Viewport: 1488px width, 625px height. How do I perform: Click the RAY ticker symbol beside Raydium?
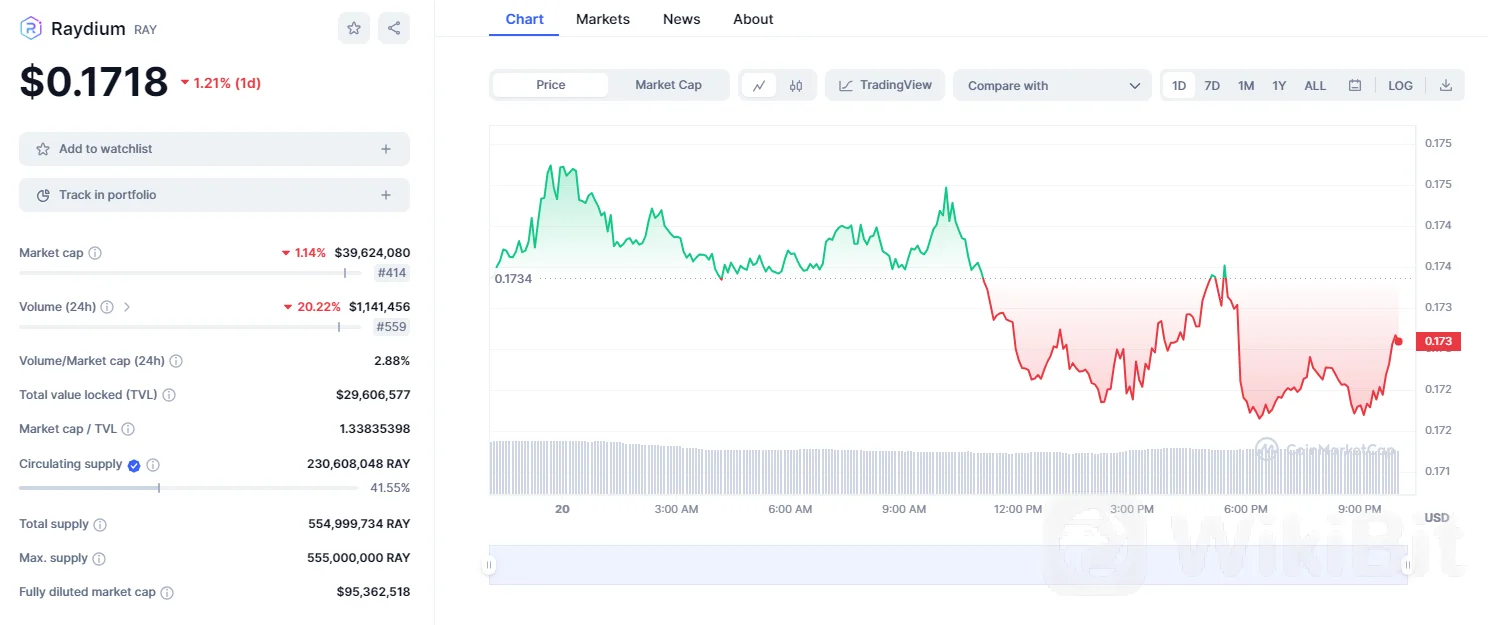coord(145,30)
